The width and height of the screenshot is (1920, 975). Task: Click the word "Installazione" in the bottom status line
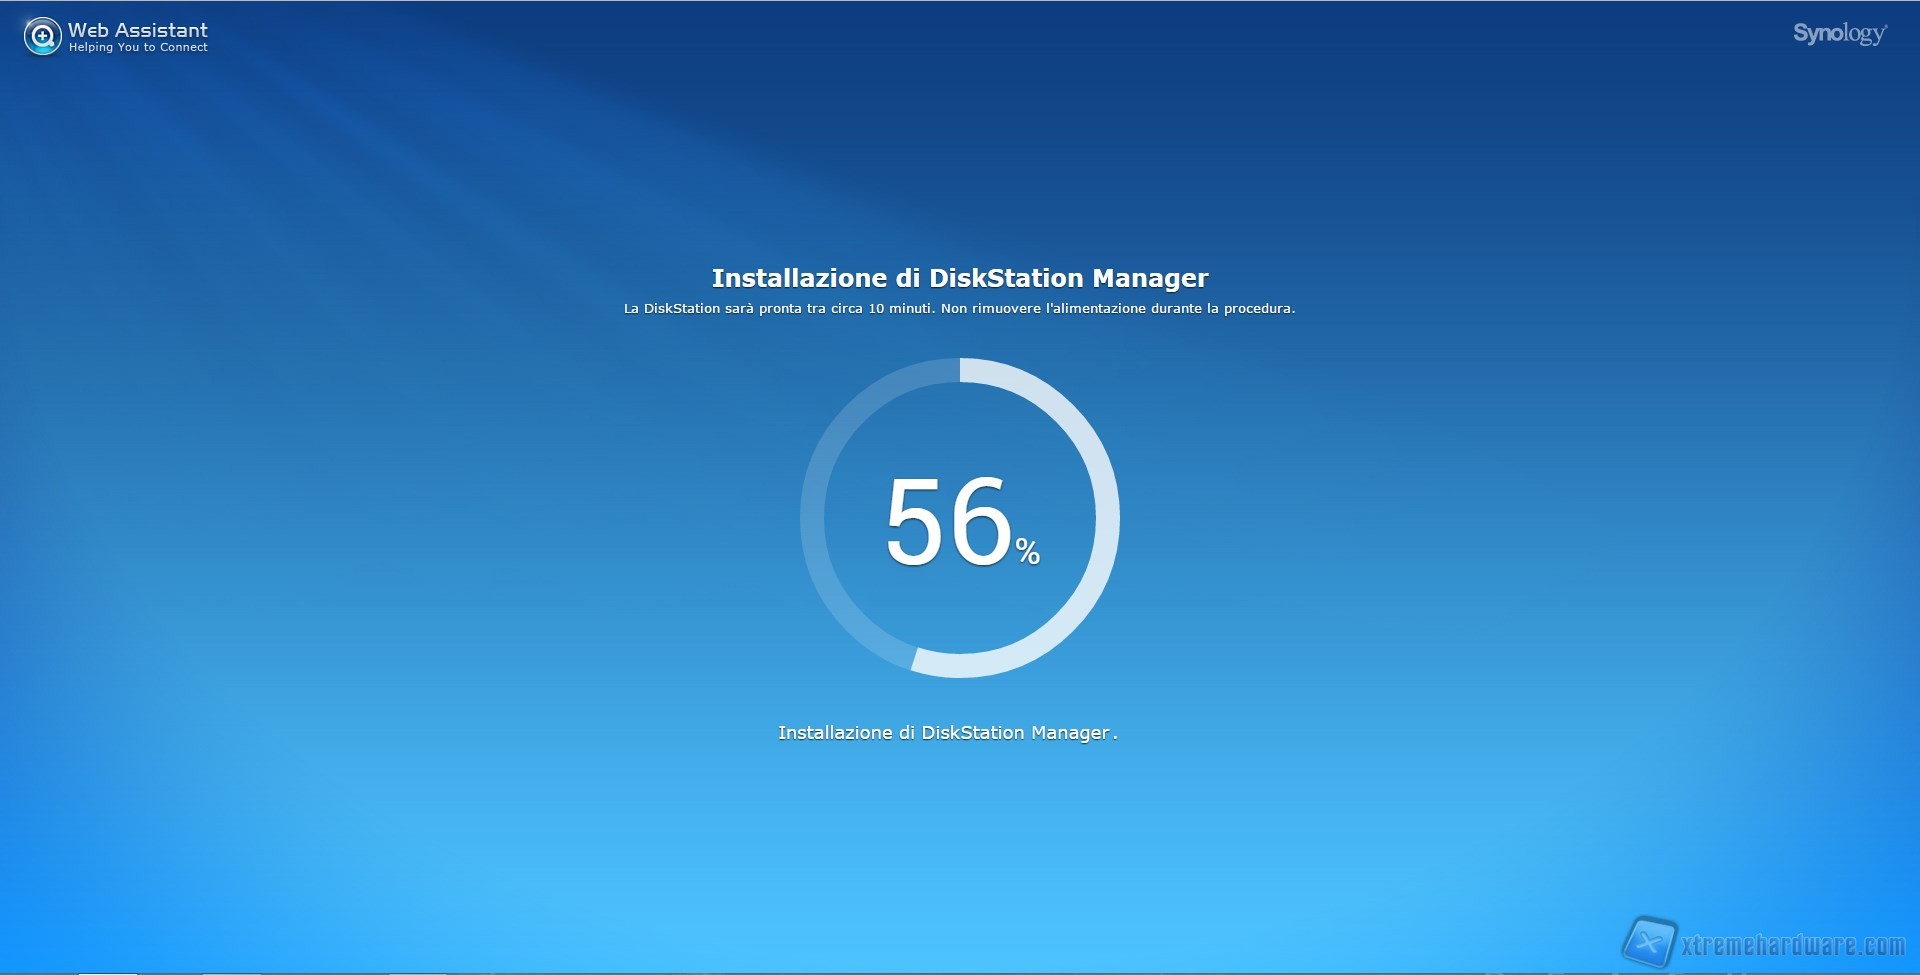tap(835, 733)
